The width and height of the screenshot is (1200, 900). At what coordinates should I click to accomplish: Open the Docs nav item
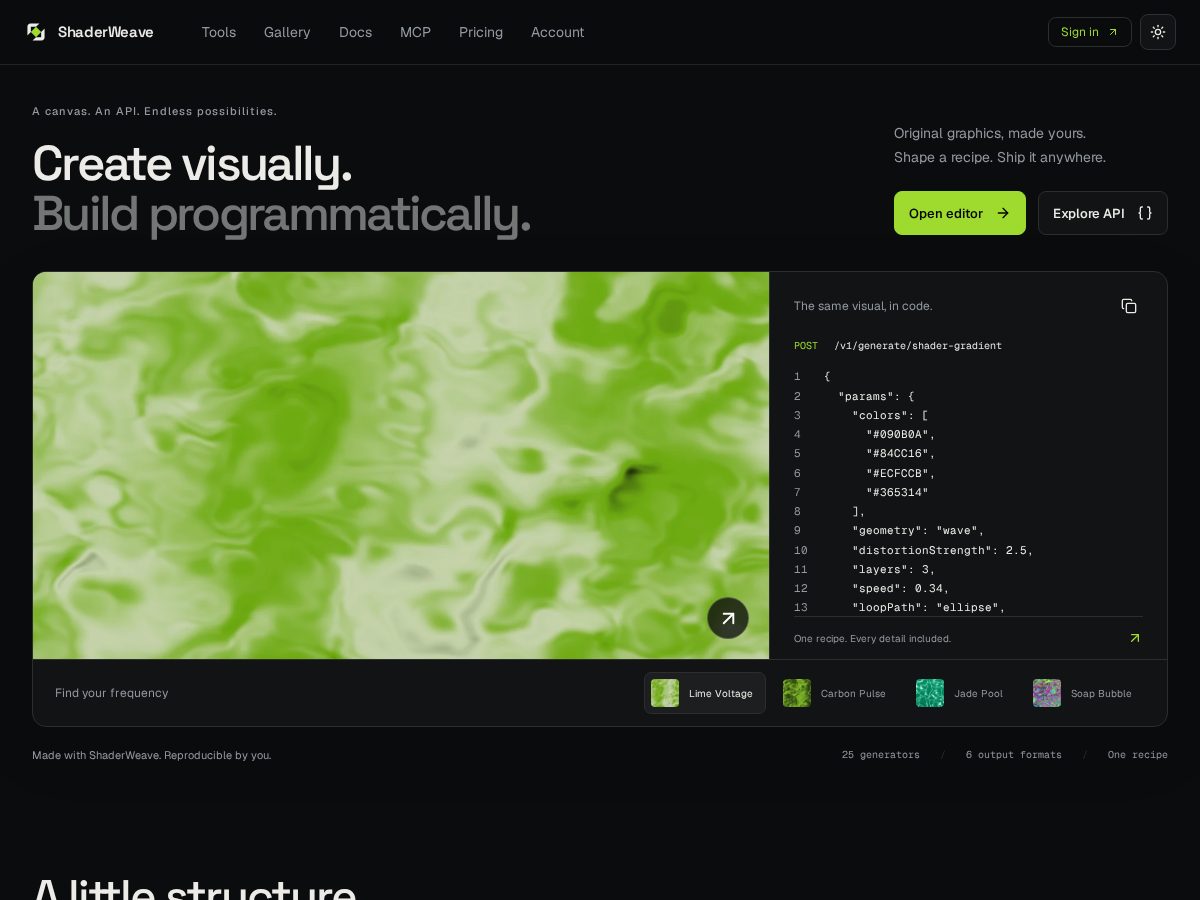(x=355, y=32)
